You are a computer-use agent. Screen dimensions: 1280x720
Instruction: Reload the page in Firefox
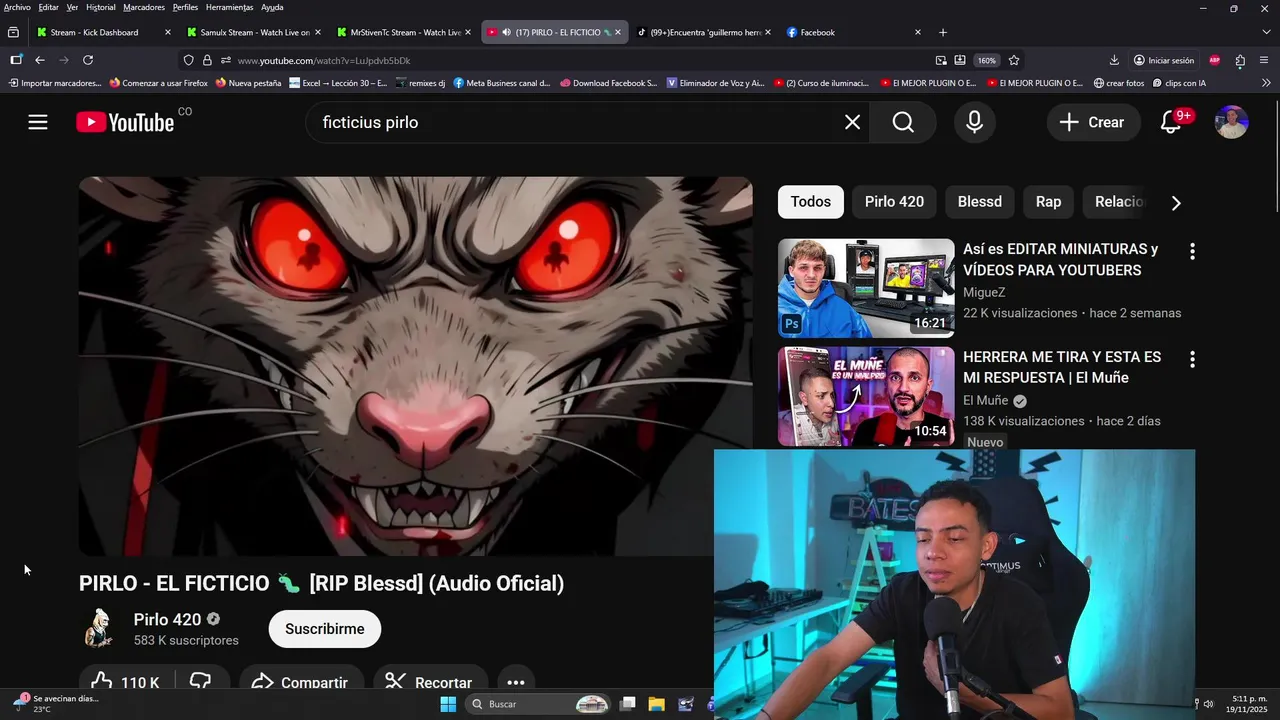[x=88, y=60]
